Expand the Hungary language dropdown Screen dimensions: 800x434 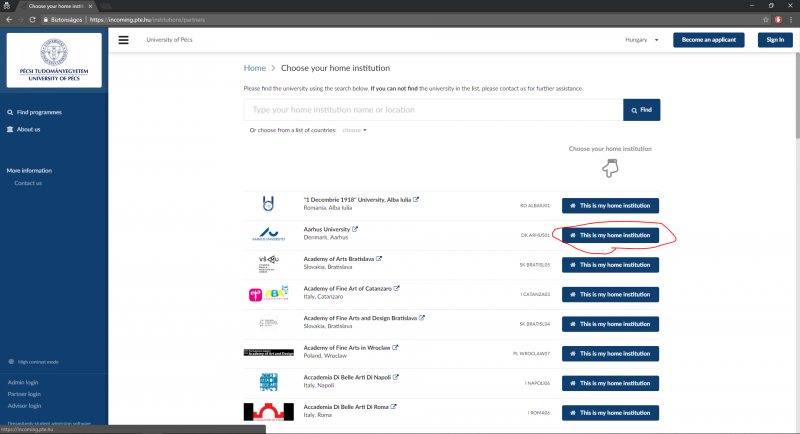641,40
